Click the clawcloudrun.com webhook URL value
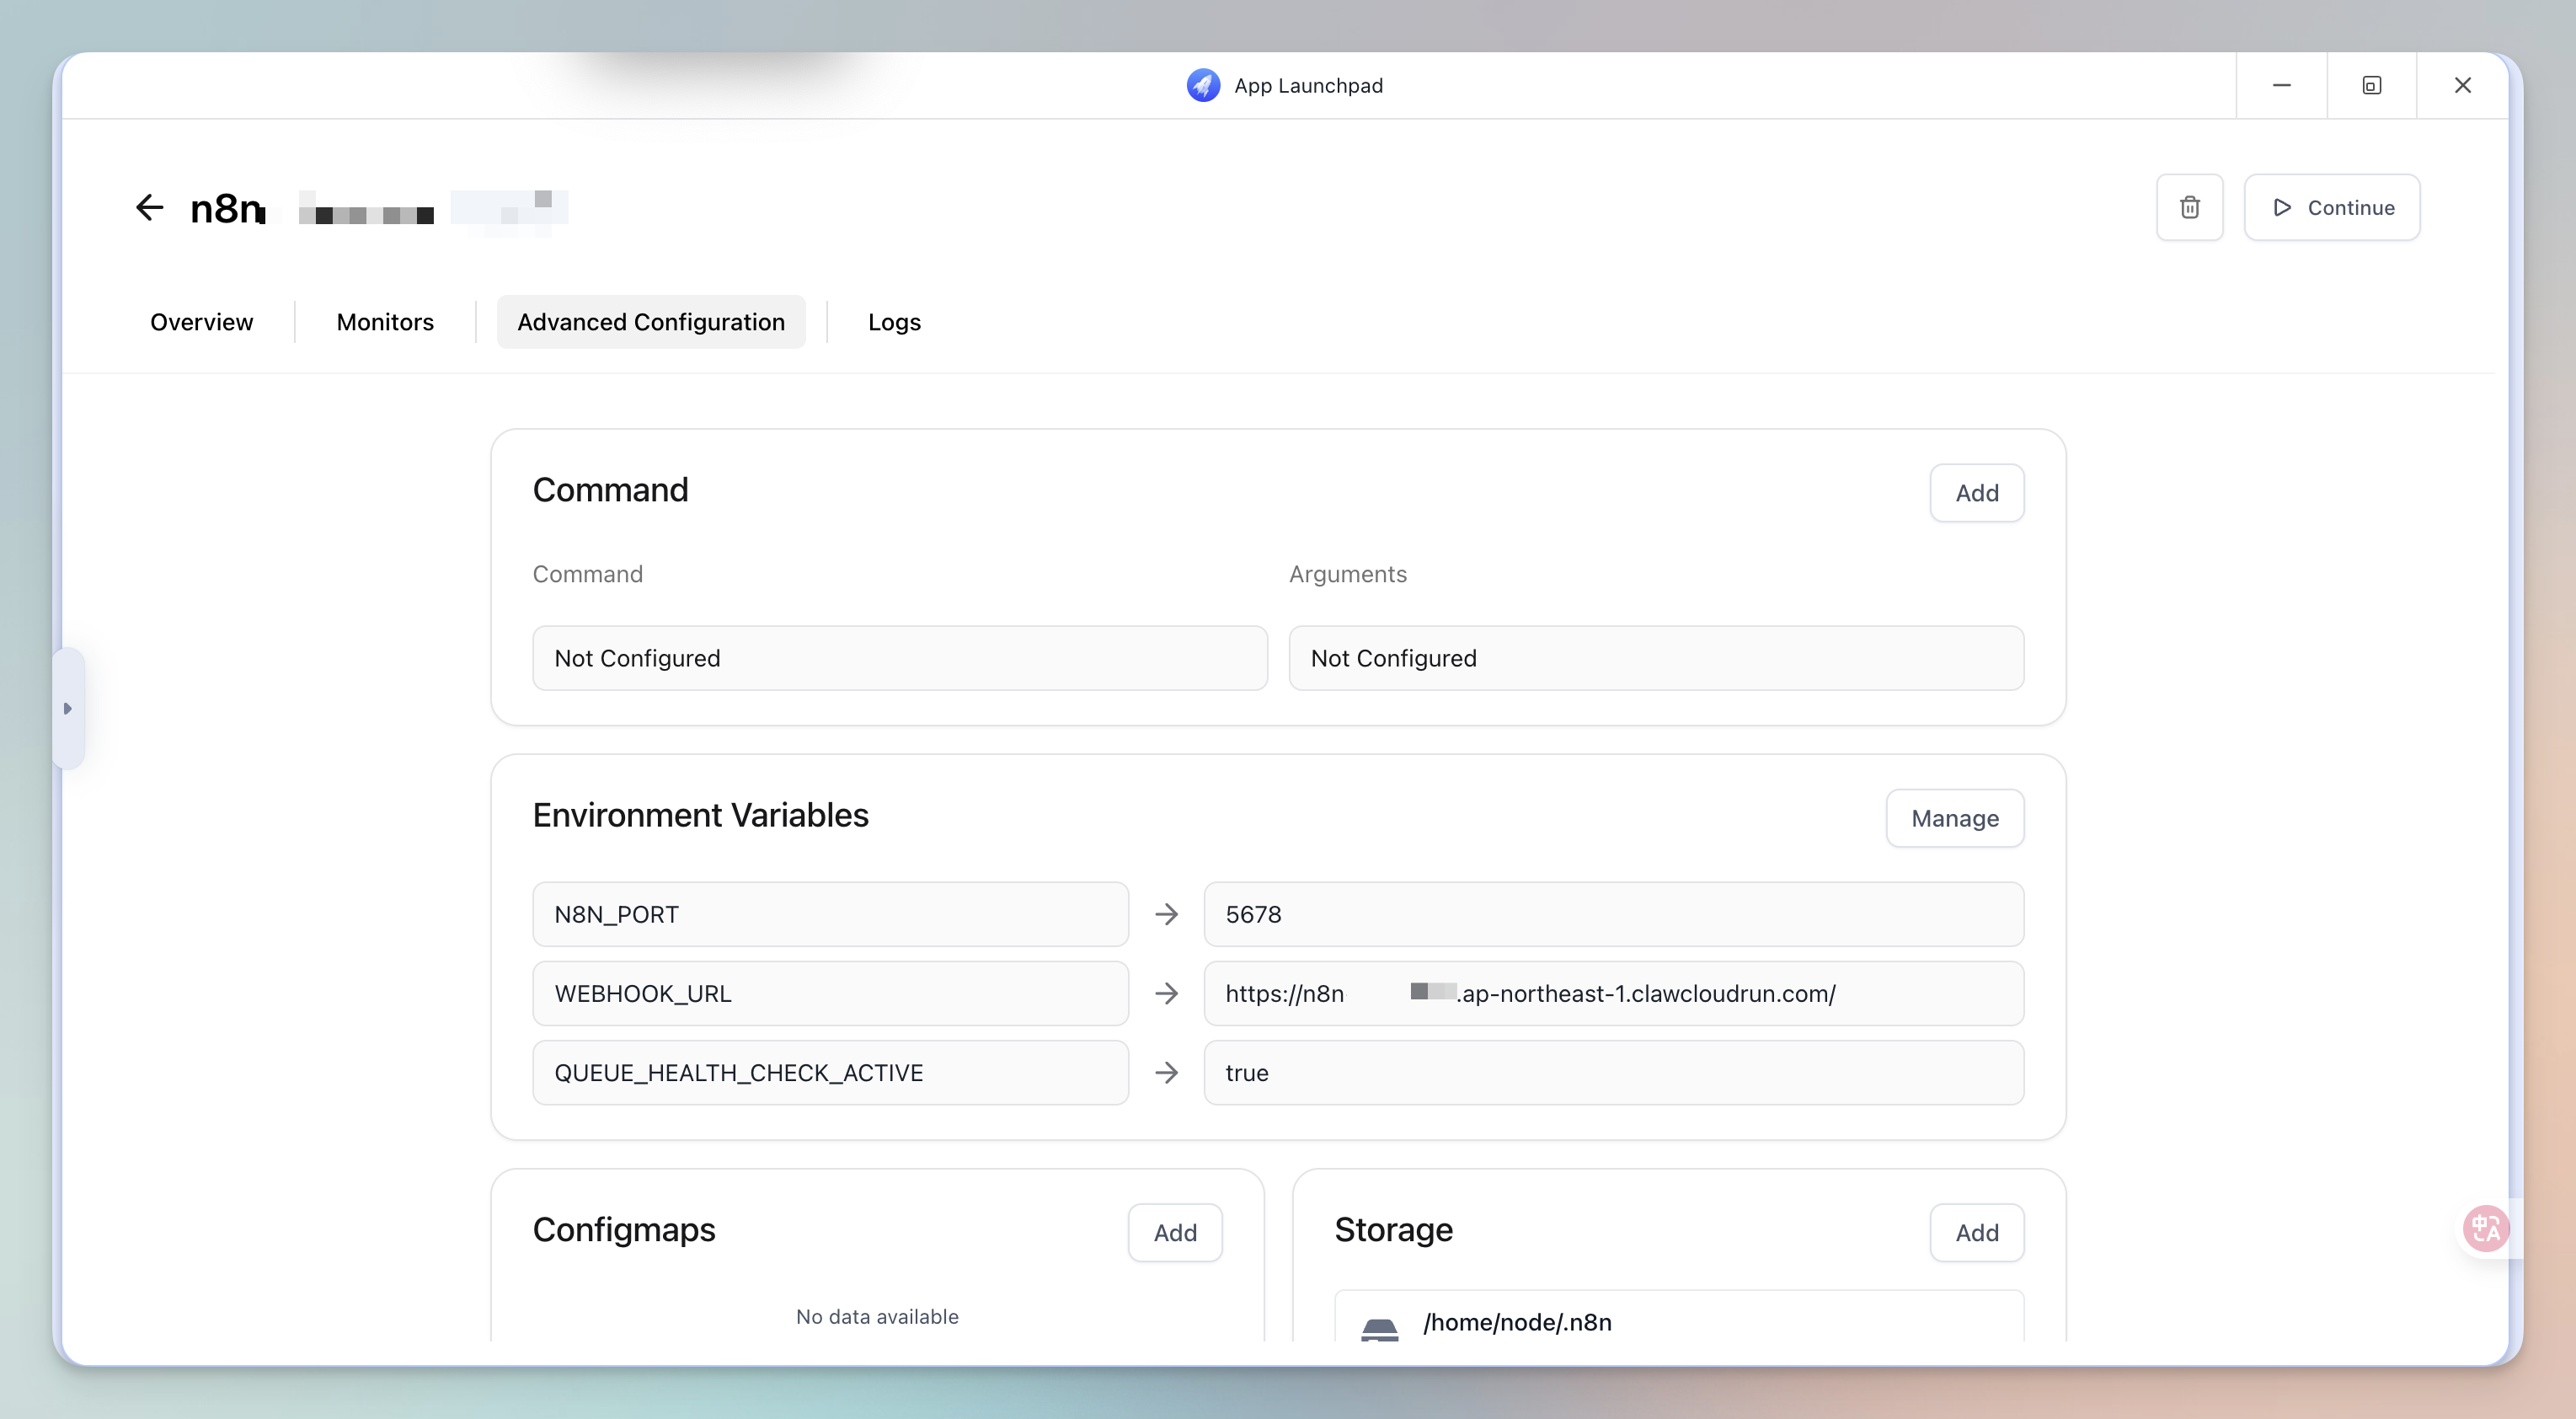 tap(1613, 993)
